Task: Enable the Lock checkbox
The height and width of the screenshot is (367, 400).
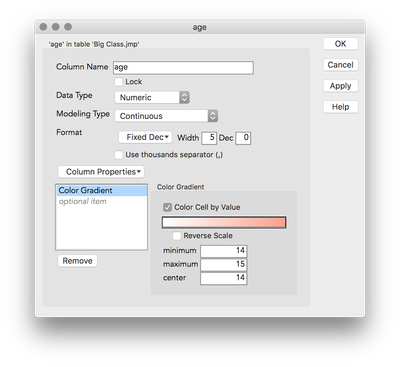Action: 118,82
